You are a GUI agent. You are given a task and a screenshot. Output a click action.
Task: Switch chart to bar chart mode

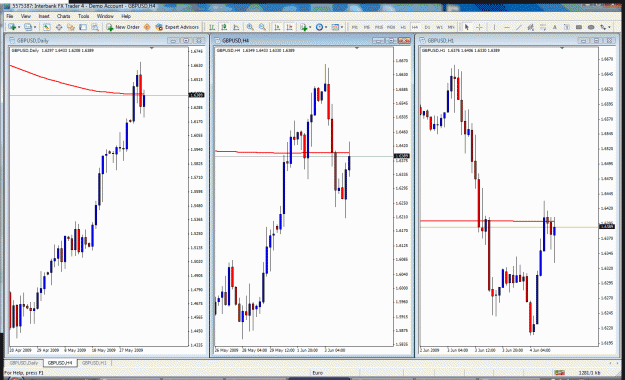pyautogui.click(x=212, y=27)
